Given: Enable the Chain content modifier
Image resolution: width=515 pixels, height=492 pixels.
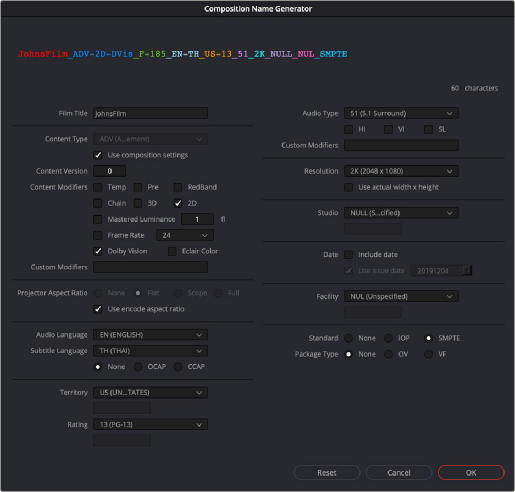Looking at the screenshot, I should coord(98,203).
